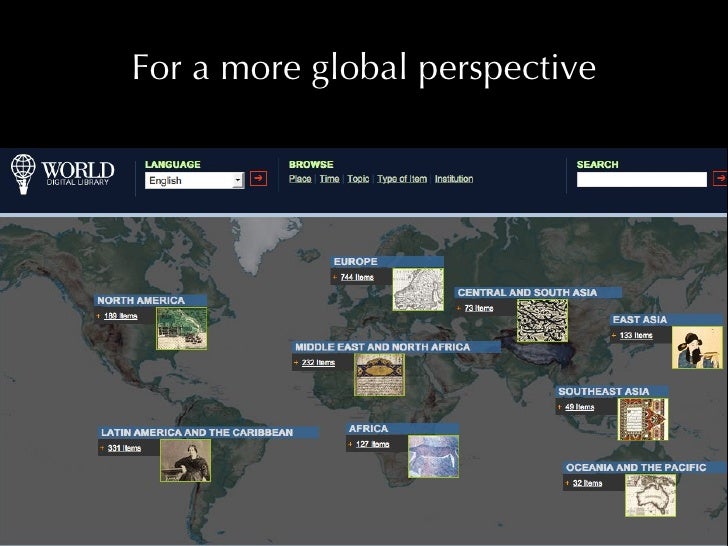Open Europe 744 Items link
The height and width of the screenshot is (546, 728).
(357, 277)
